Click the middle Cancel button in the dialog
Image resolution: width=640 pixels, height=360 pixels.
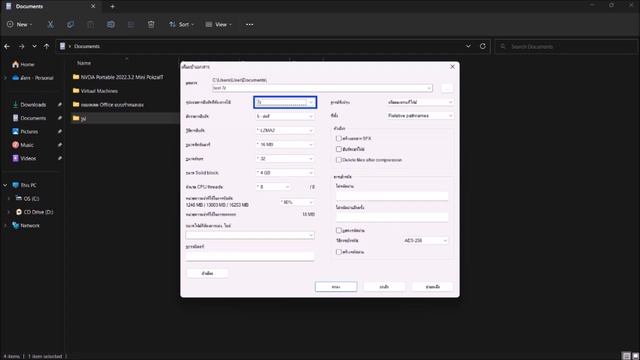[384, 287]
